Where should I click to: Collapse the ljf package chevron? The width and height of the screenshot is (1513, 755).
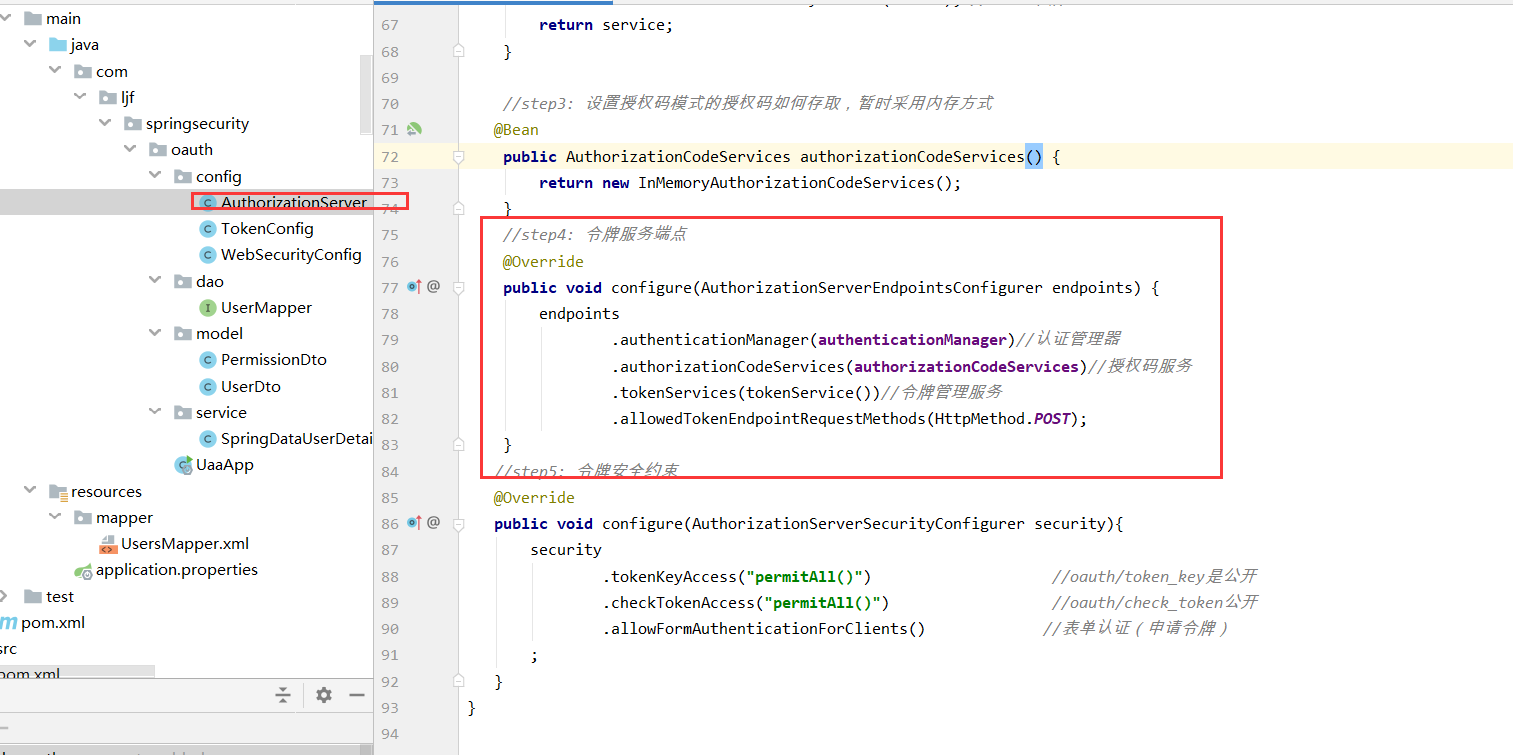pyautogui.click(x=79, y=98)
